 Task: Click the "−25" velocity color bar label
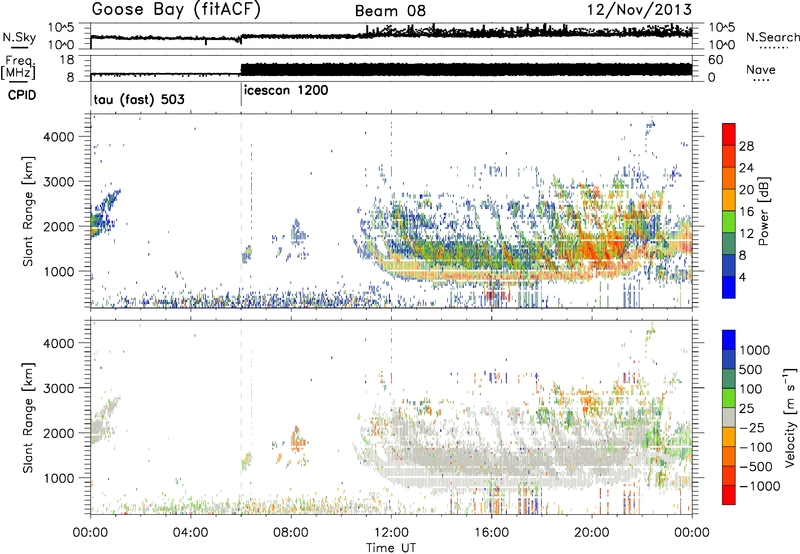click(x=751, y=428)
